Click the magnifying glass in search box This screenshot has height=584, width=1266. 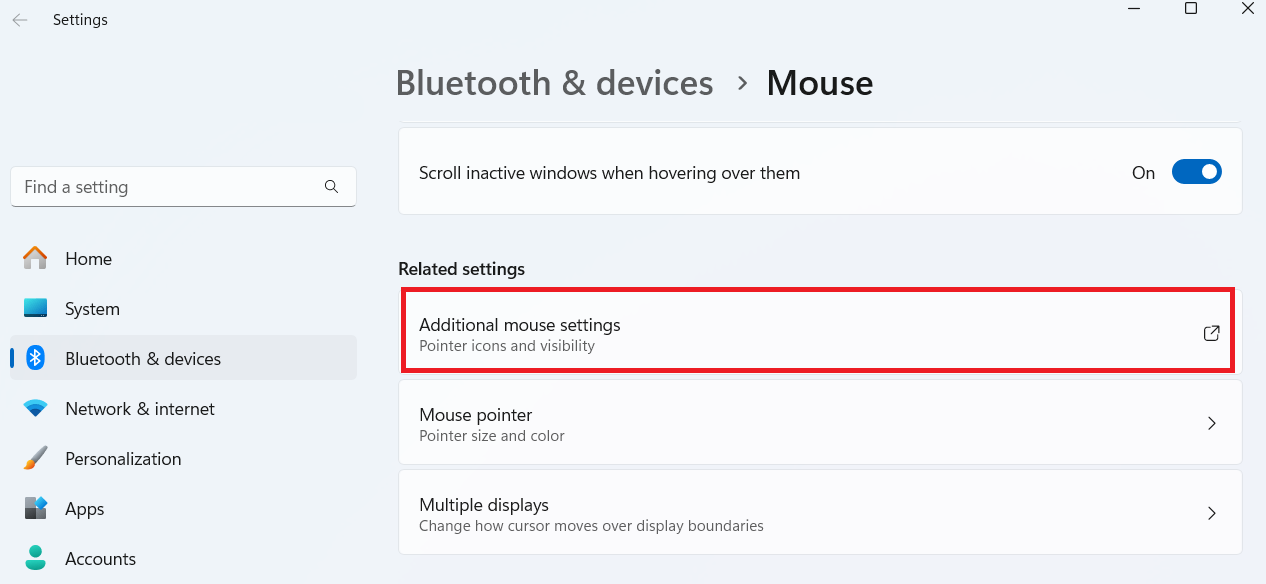pyautogui.click(x=331, y=186)
